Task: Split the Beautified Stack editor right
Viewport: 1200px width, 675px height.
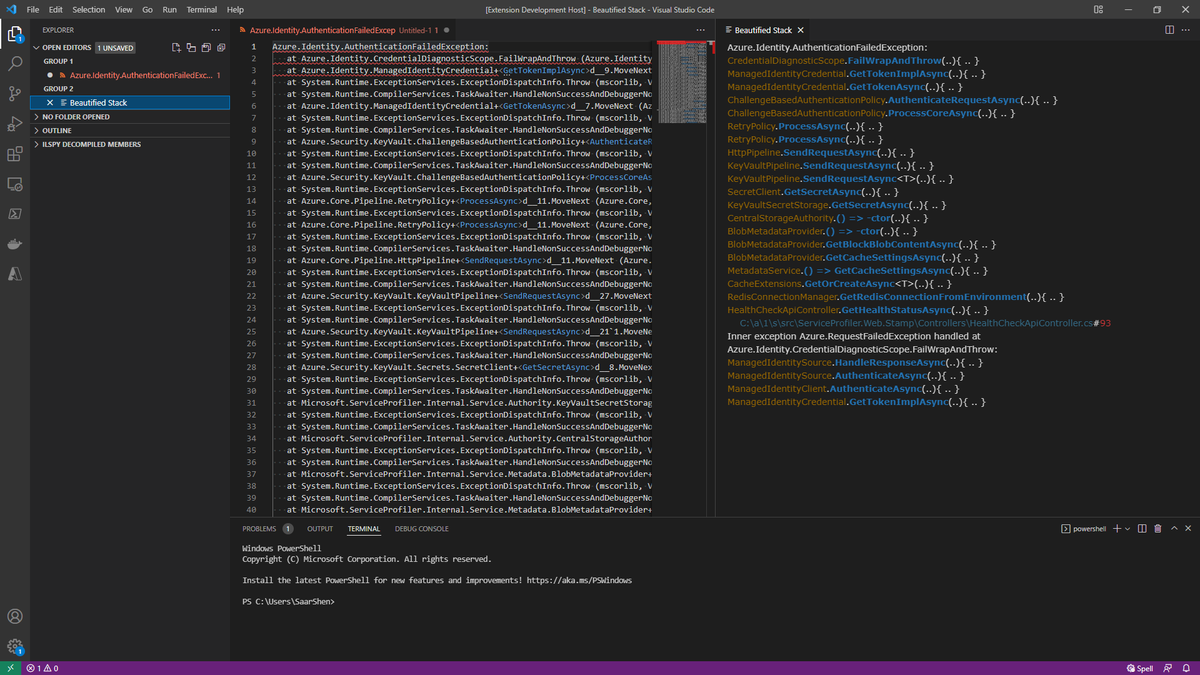Action: pos(1170,30)
